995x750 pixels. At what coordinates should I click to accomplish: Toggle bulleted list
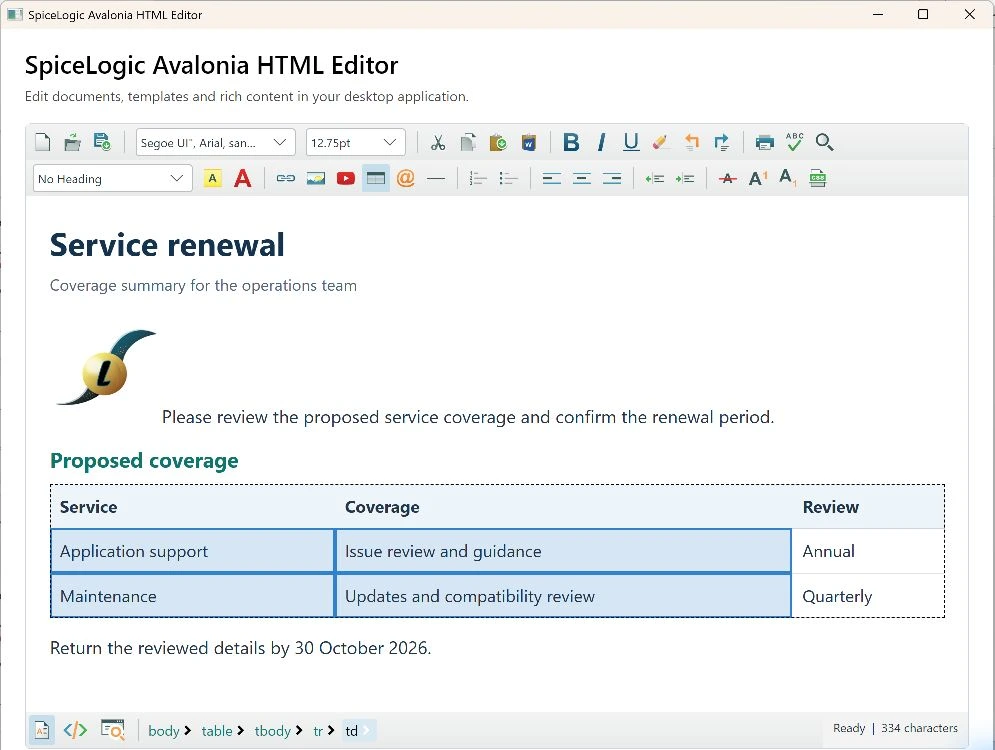tap(508, 178)
